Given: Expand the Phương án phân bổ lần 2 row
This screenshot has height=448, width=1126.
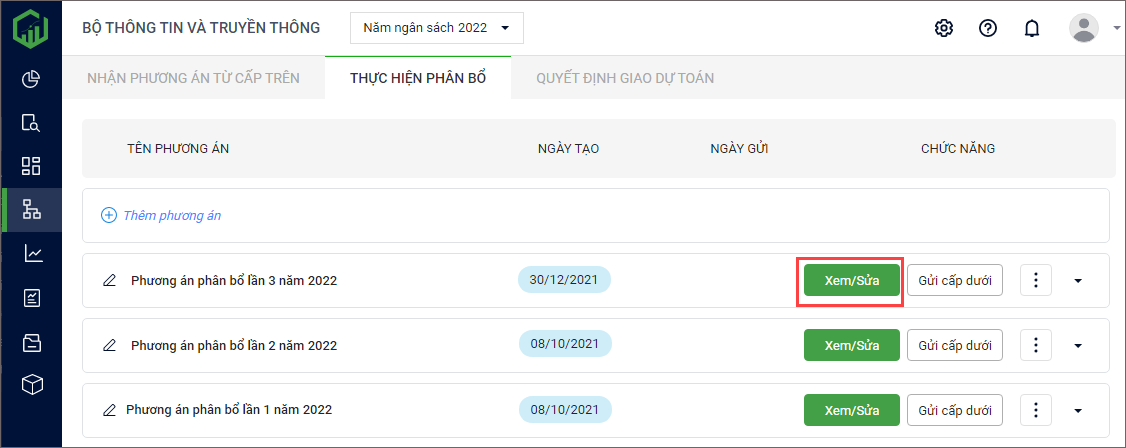Looking at the screenshot, I should point(1077,346).
